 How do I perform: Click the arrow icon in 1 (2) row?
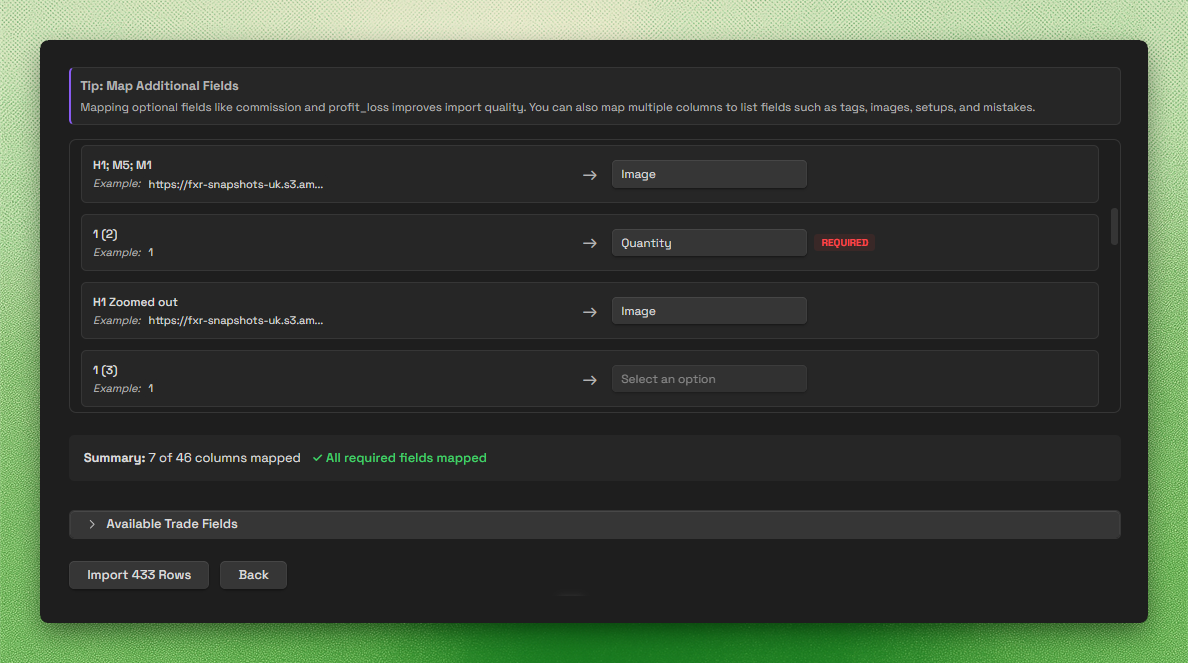[589, 243]
